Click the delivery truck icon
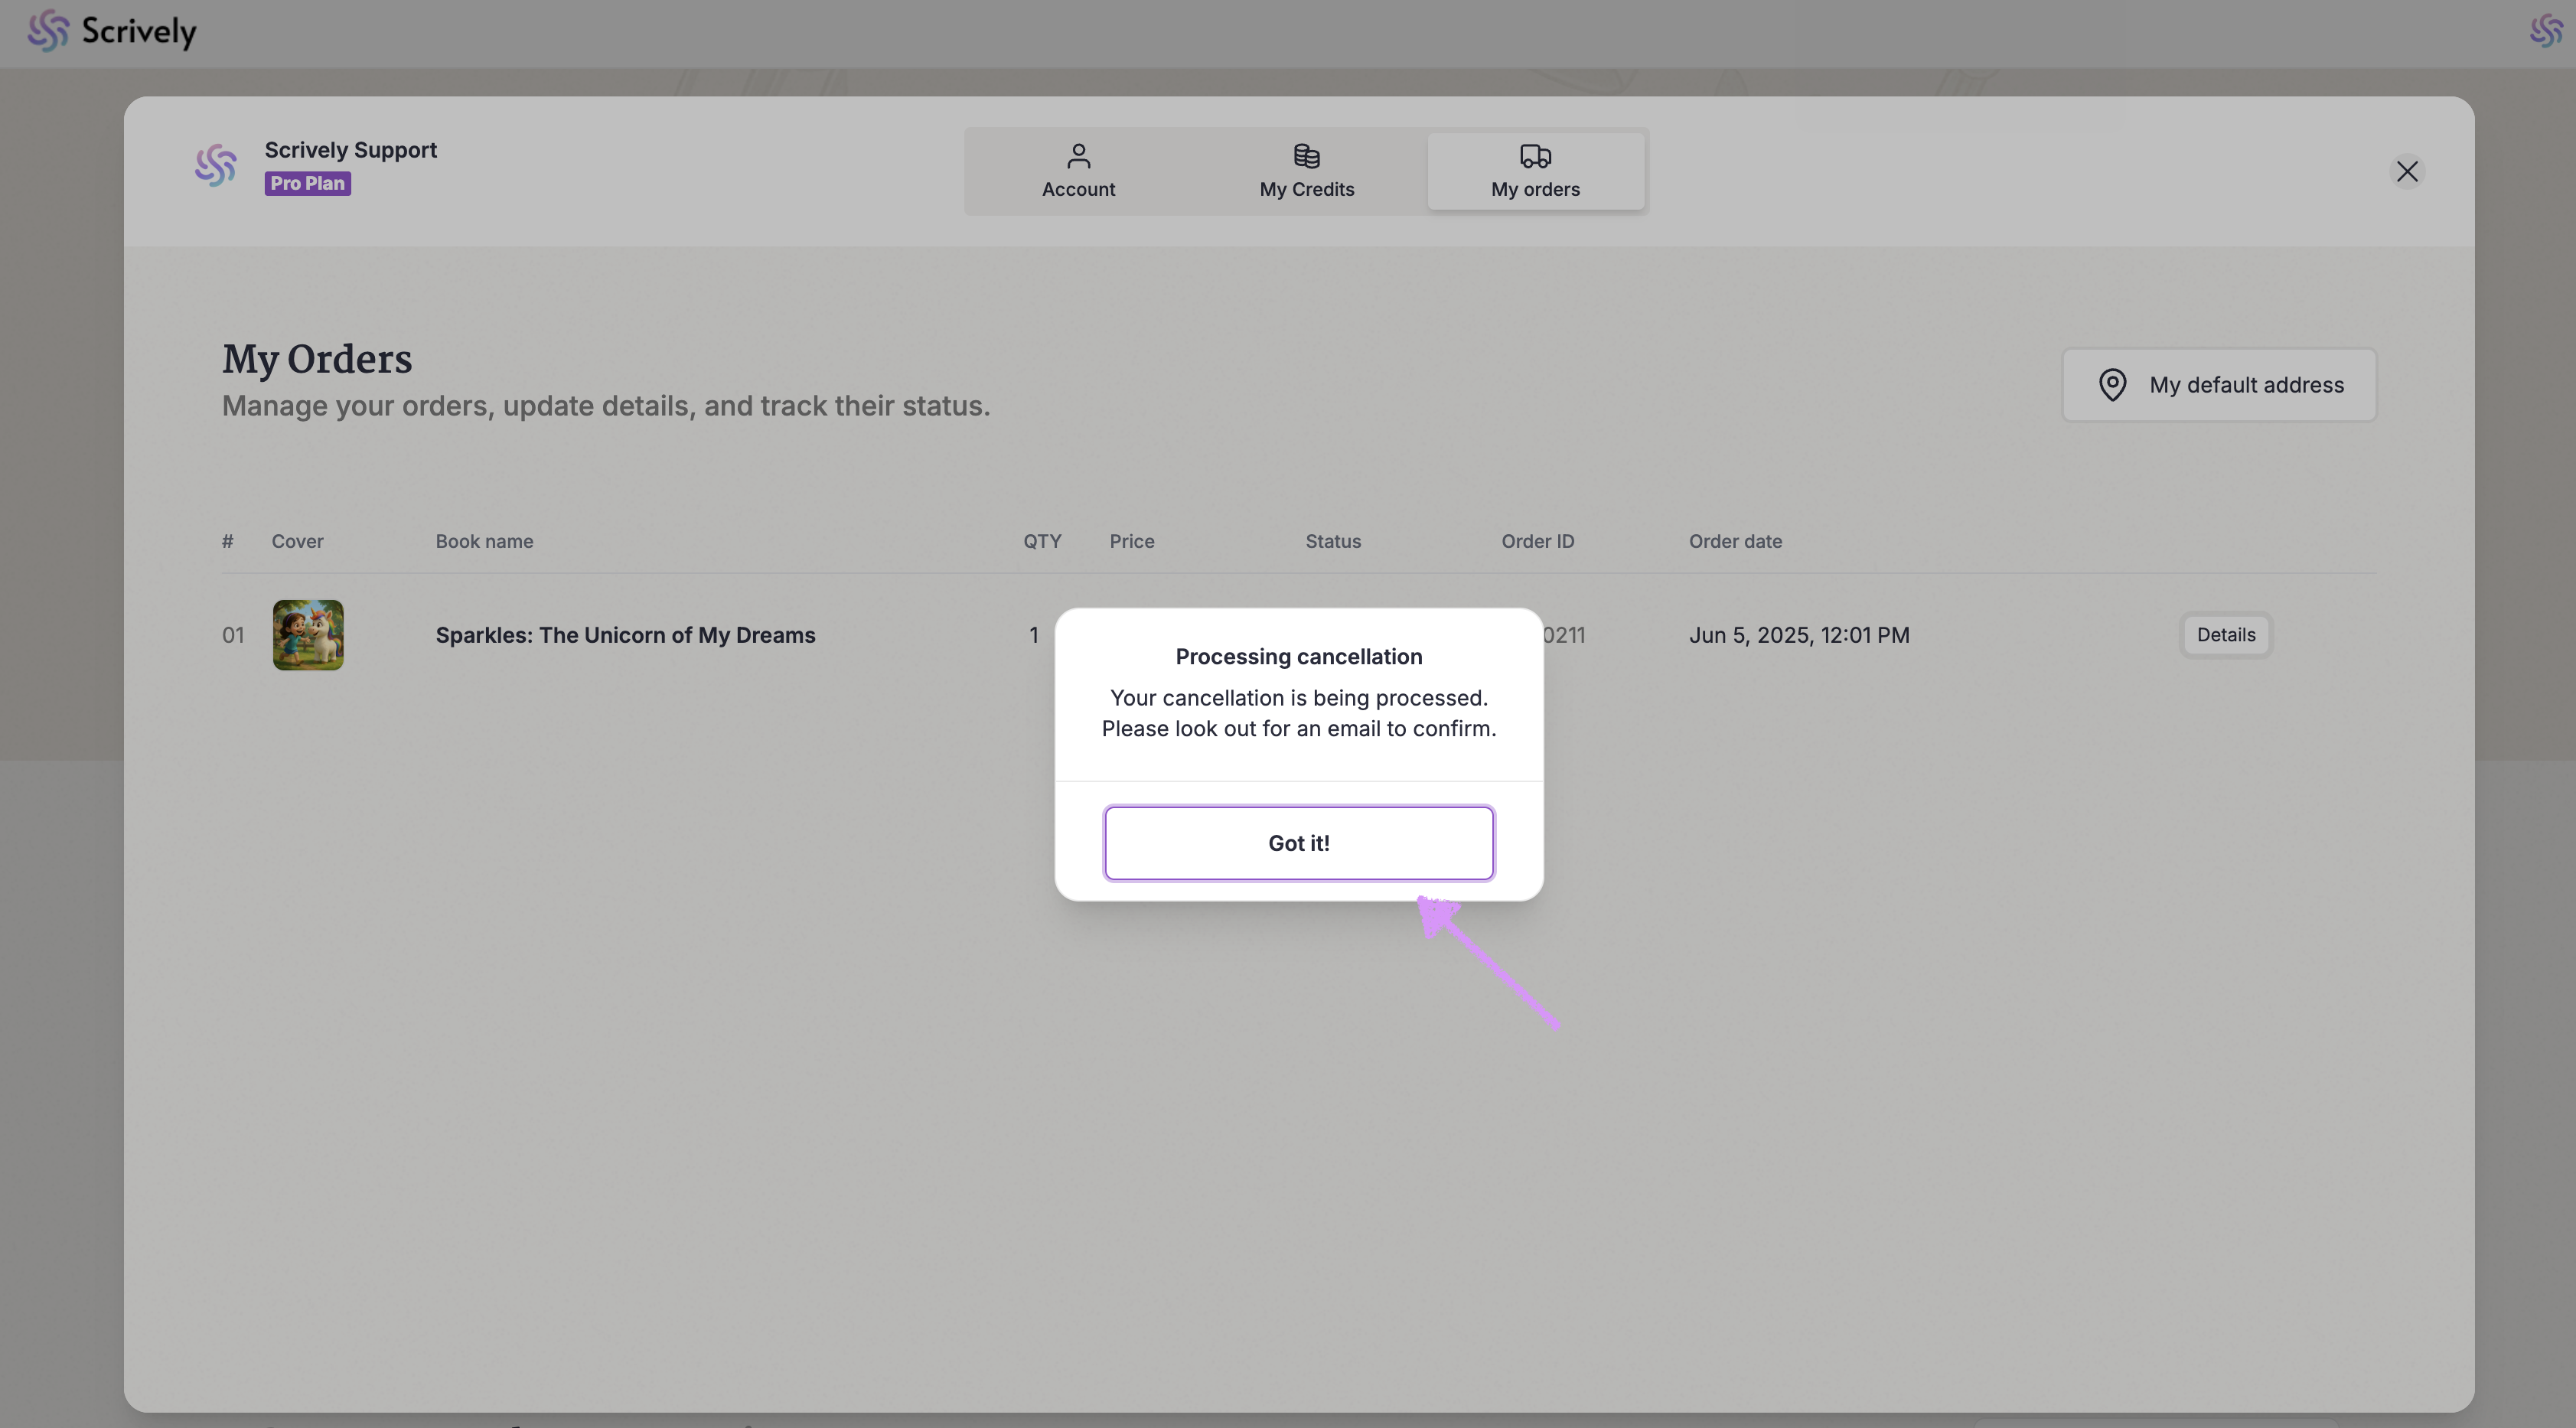The height and width of the screenshot is (1428, 2576). 1535,156
